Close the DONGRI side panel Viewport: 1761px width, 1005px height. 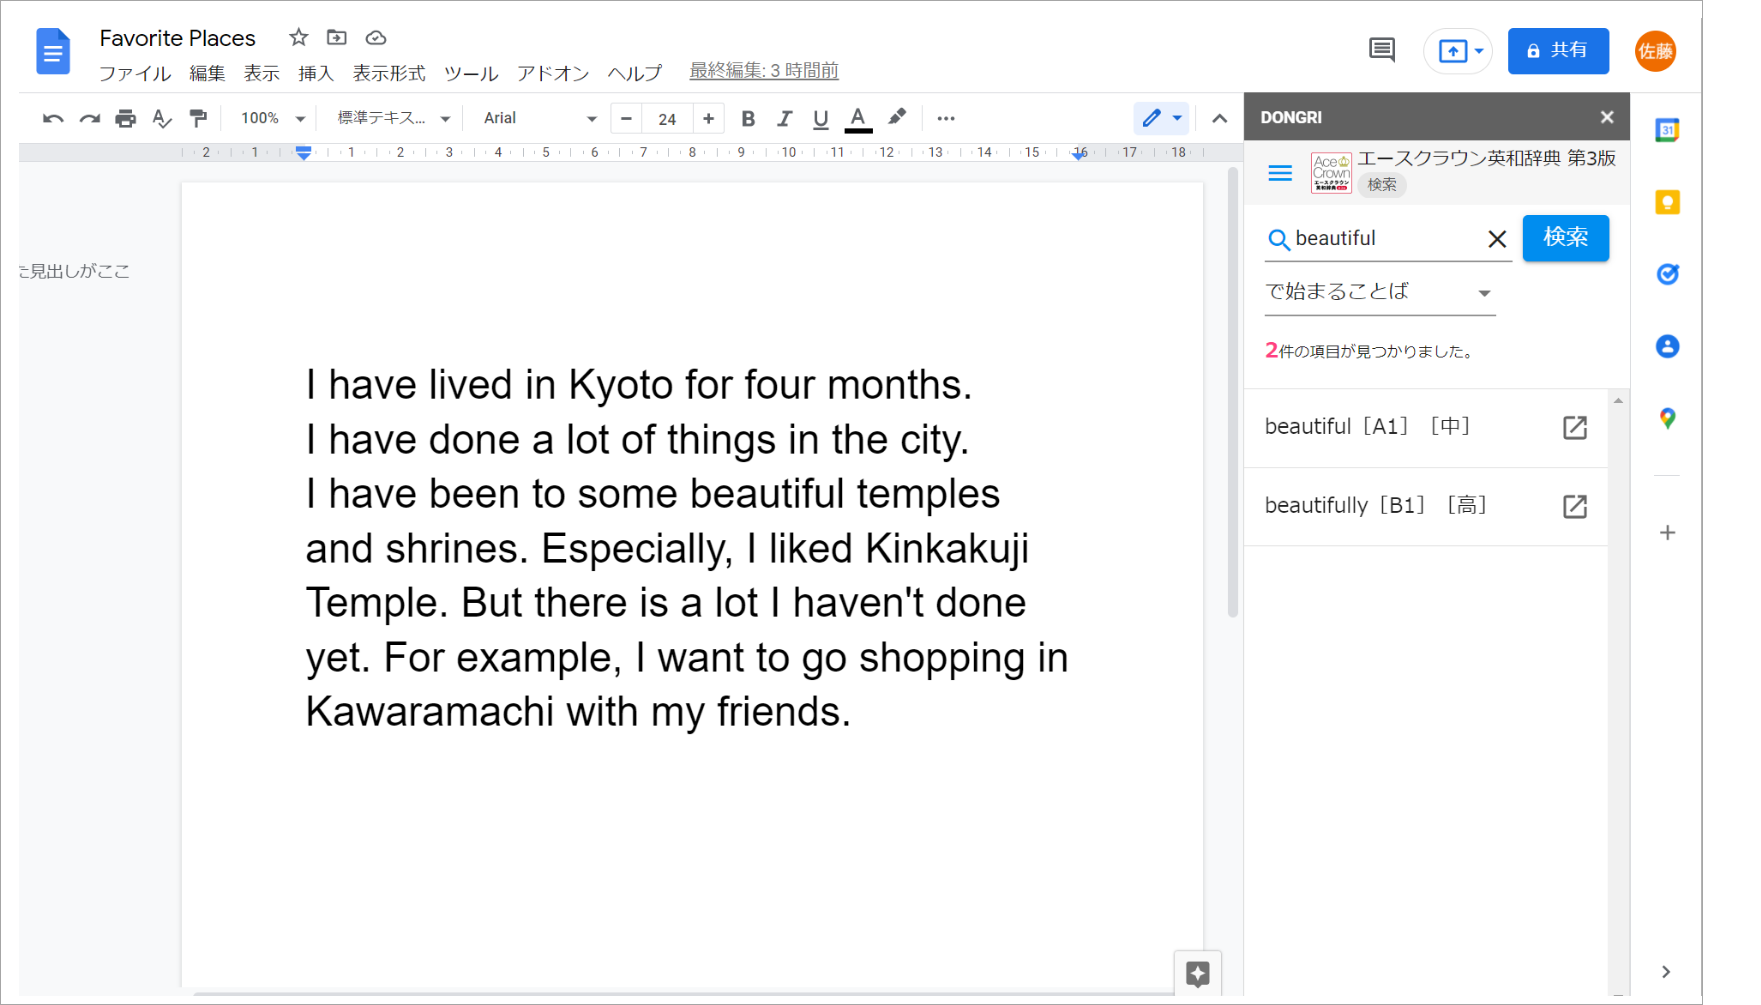point(1607,117)
